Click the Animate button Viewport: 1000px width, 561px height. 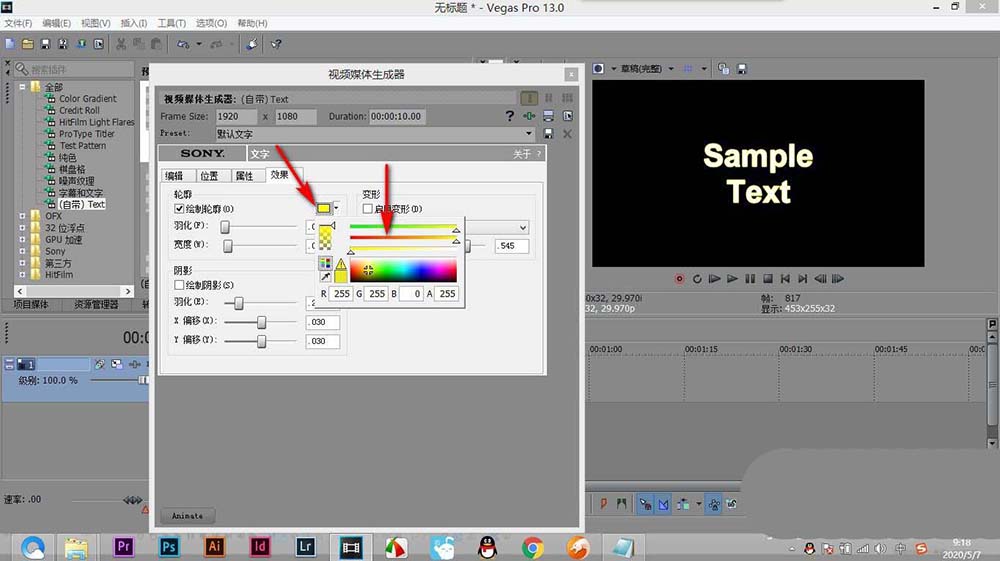coord(188,515)
